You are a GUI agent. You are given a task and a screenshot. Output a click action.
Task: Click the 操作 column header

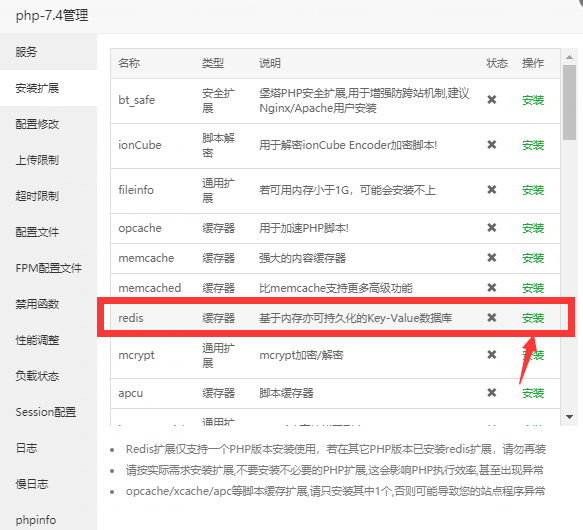tap(533, 63)
